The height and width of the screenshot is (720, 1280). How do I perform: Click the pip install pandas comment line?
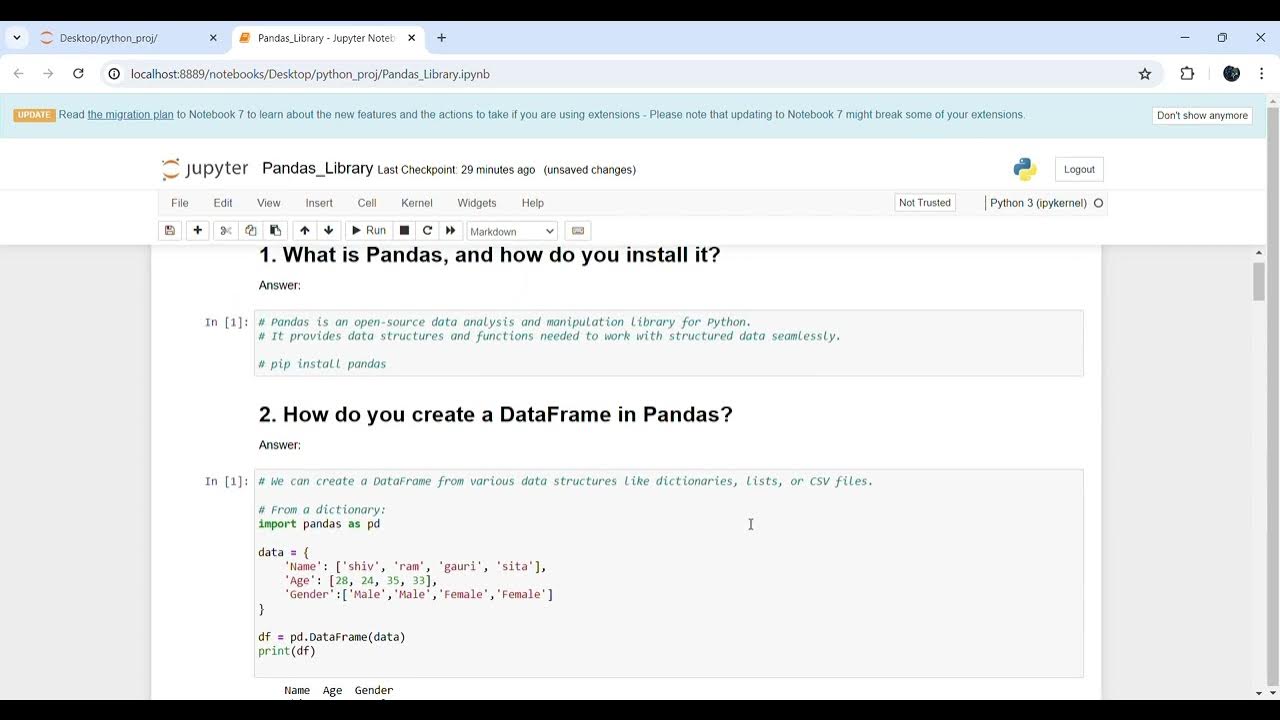pos(322,364)
